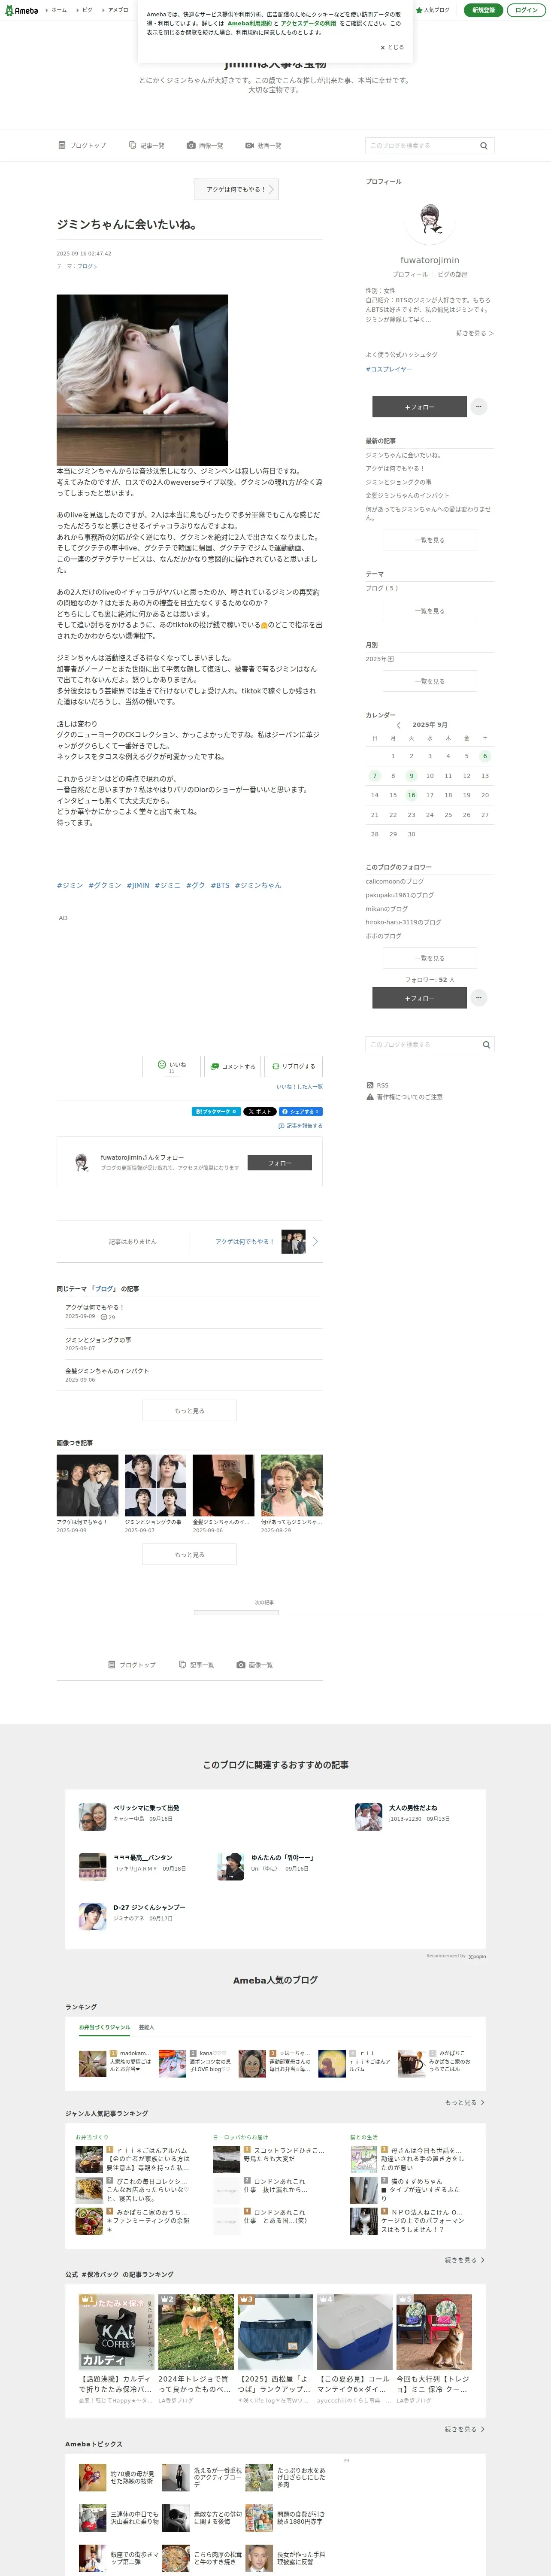Viewport: 551px width, 2576px height.
Task: Open recommended article D-27 ジンくんシャンプー
Action: (x=149, y=1907)
